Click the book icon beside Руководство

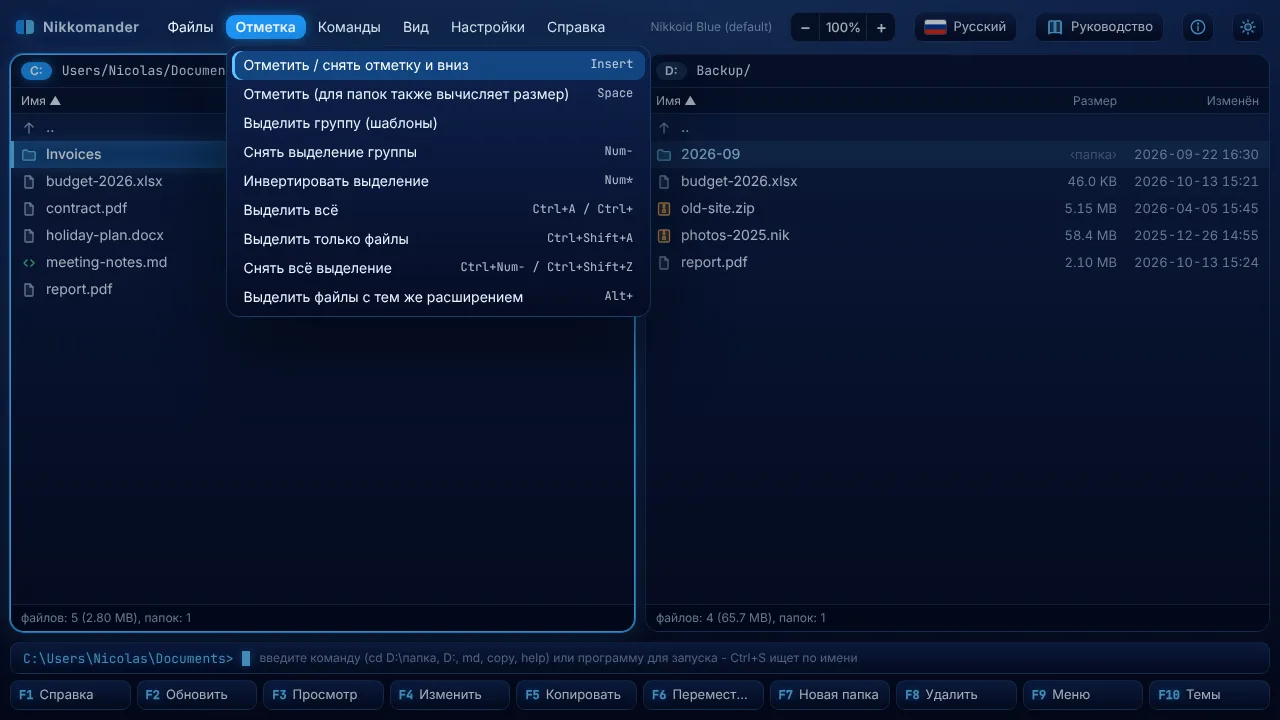point(1055,27)
